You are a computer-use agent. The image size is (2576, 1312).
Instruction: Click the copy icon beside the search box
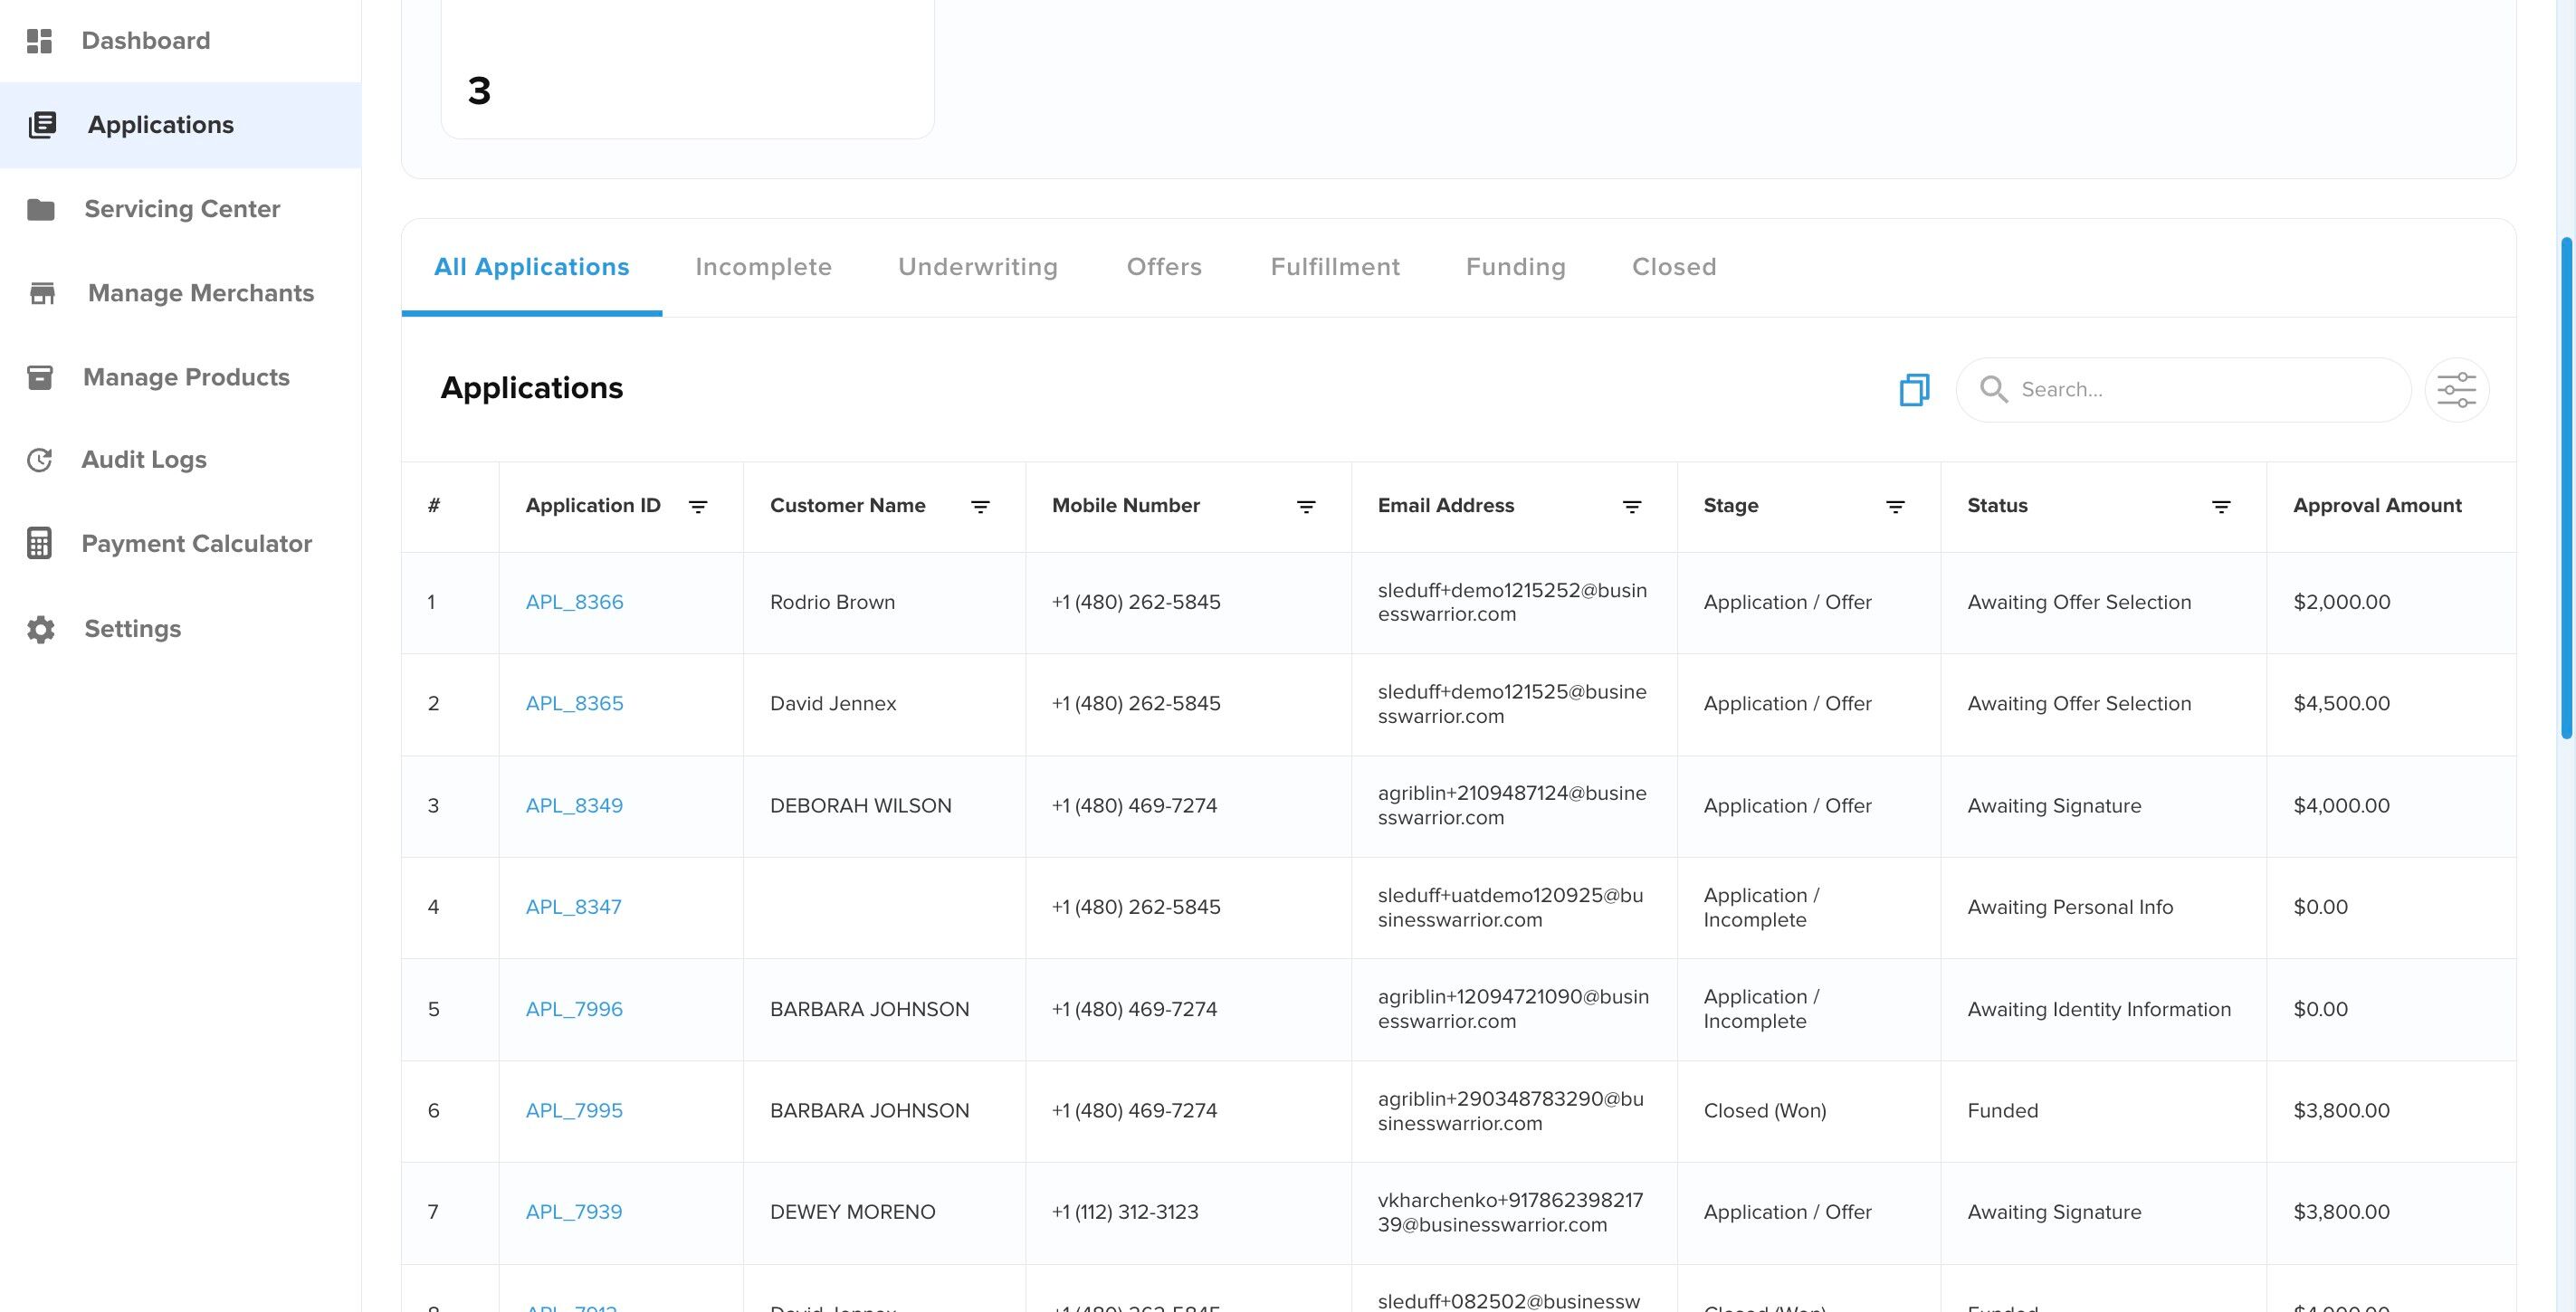(1914, 390)
